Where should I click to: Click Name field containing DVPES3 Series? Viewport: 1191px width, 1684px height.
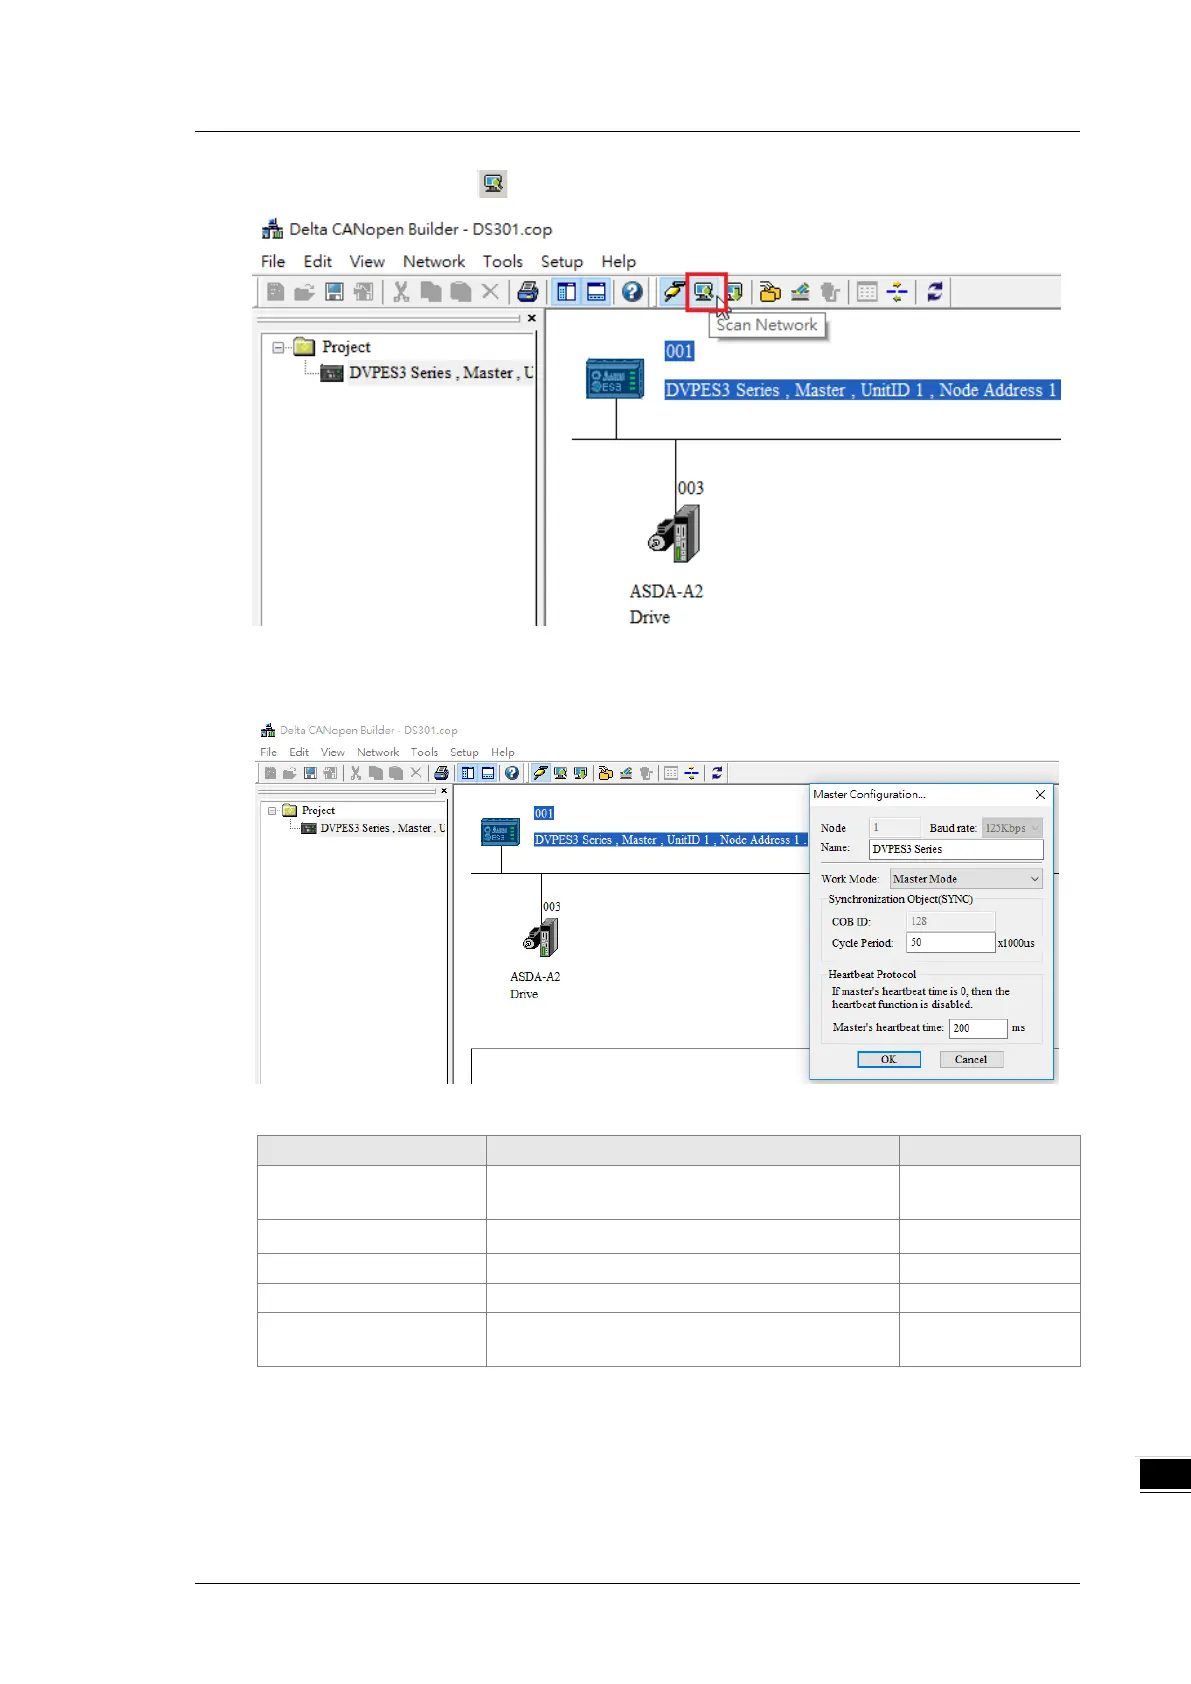pyautogui.click(x=956, y=849)
